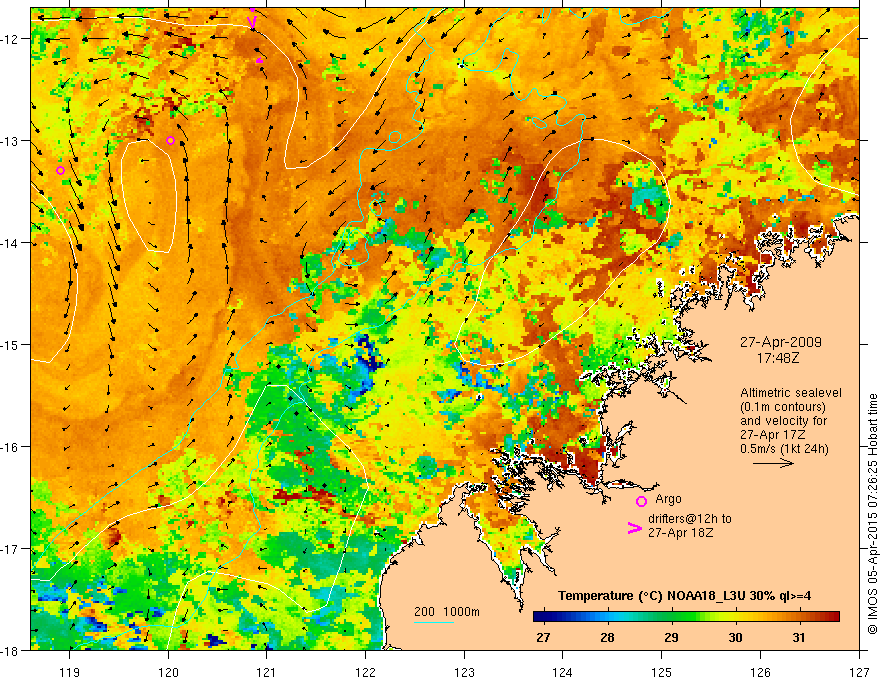Click the cyan depth contour legend line
The height and width of the screenshot is (680, 880).
(x=434, y=624)
